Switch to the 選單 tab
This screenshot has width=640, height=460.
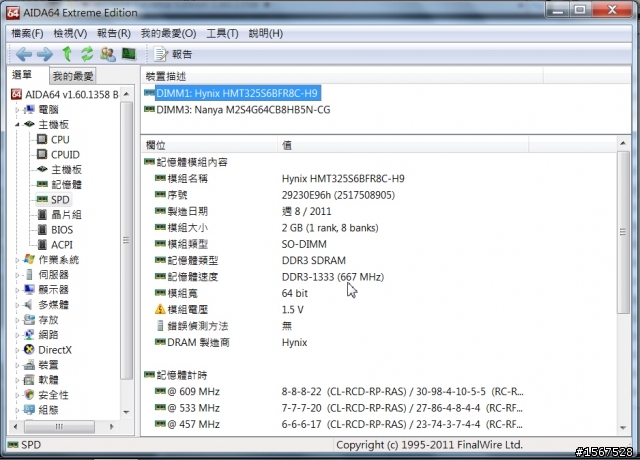click(22, 75)
